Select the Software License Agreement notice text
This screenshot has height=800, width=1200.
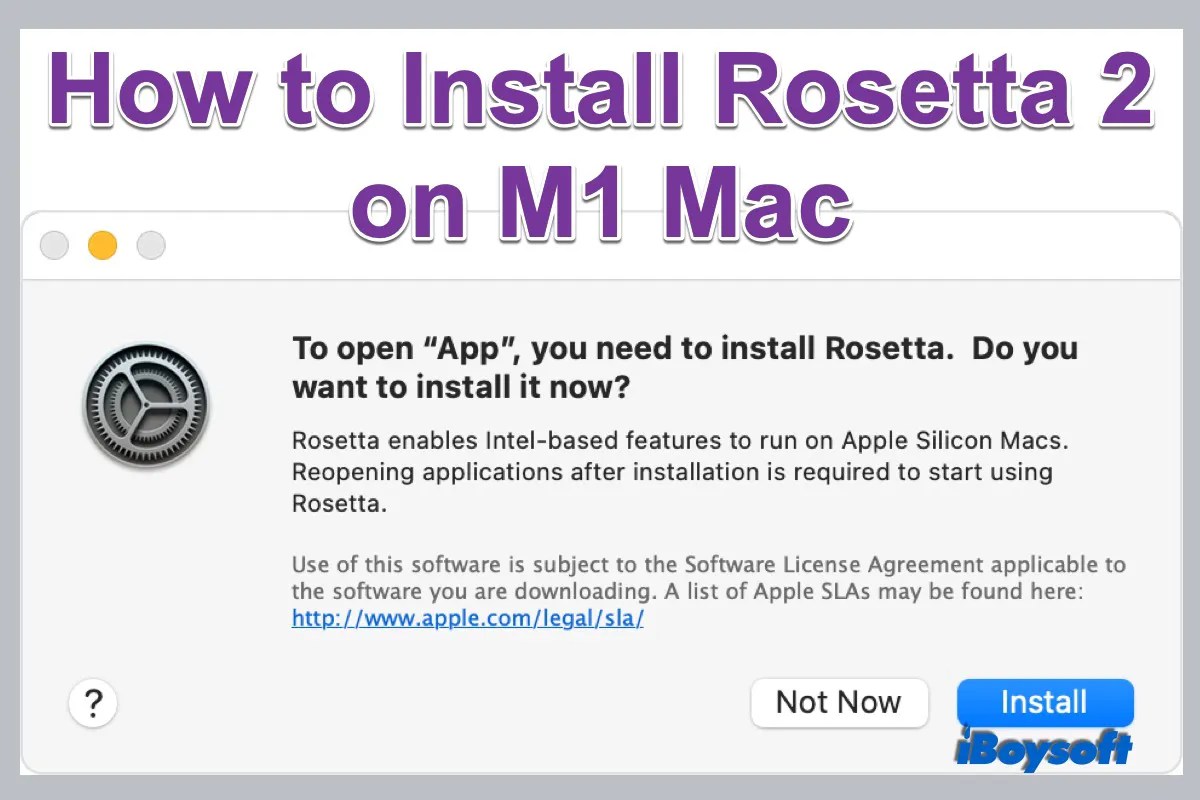click(708, 578)
